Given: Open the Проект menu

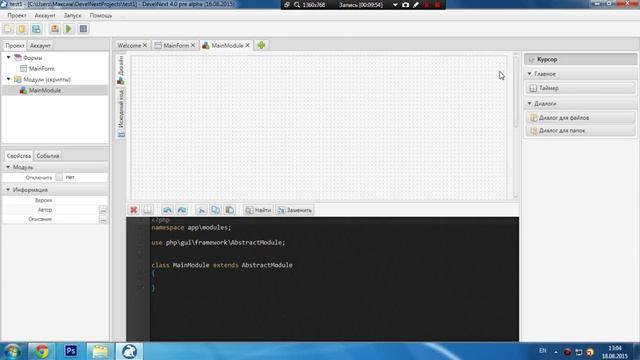Looking at the screenshot, I should (17, 16).
